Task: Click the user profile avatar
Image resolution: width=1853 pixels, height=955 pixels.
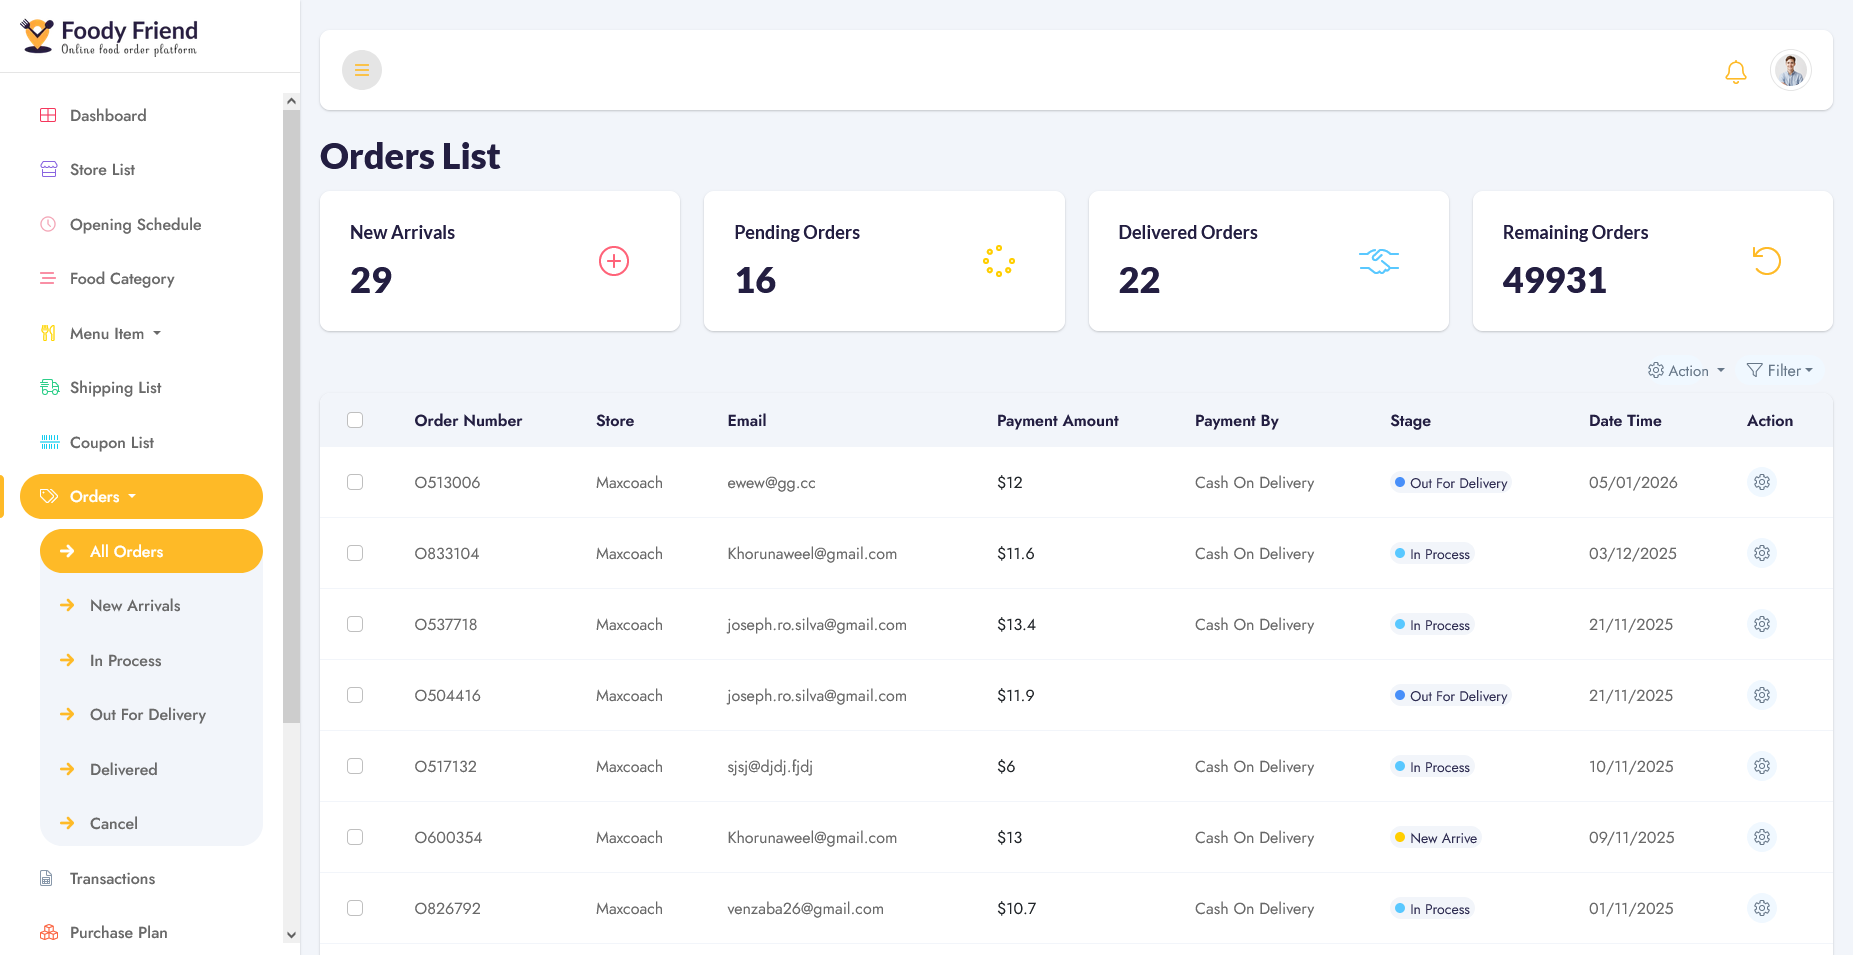Action: tap(1791, 70)
